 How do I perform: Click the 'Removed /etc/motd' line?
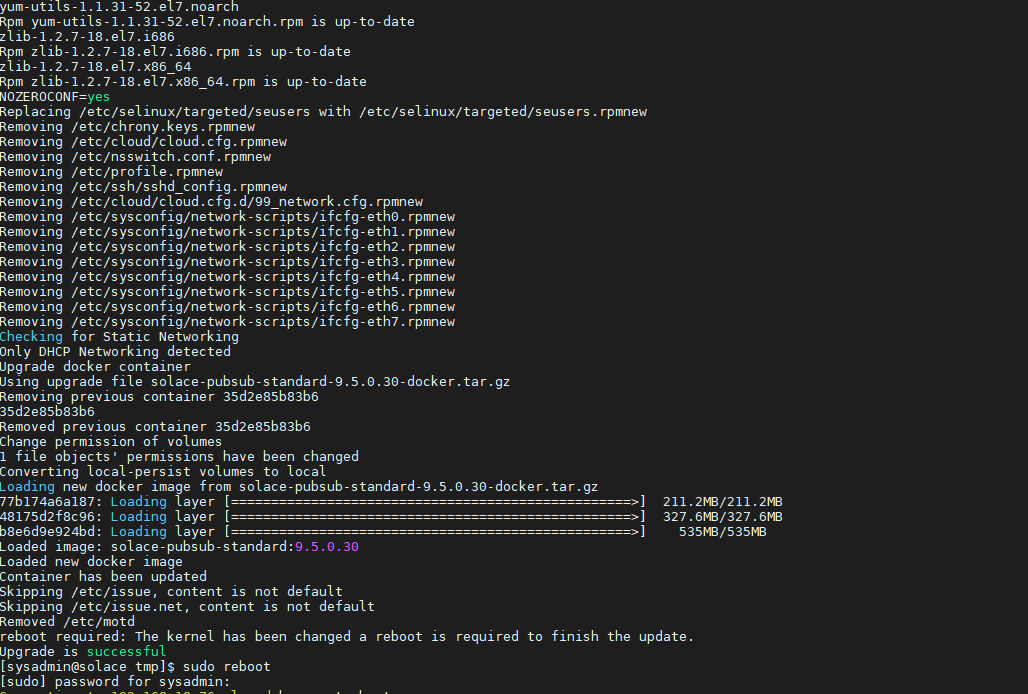(67, 621)
